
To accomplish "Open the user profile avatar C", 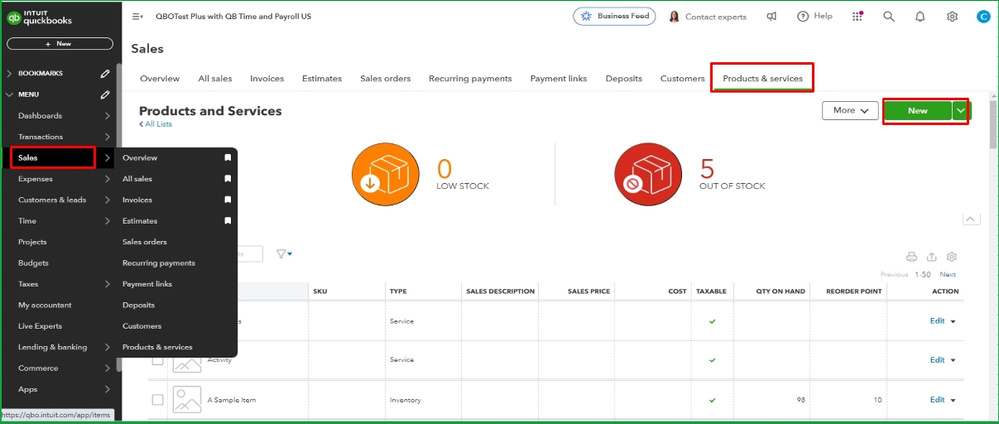I will [982, 17].
